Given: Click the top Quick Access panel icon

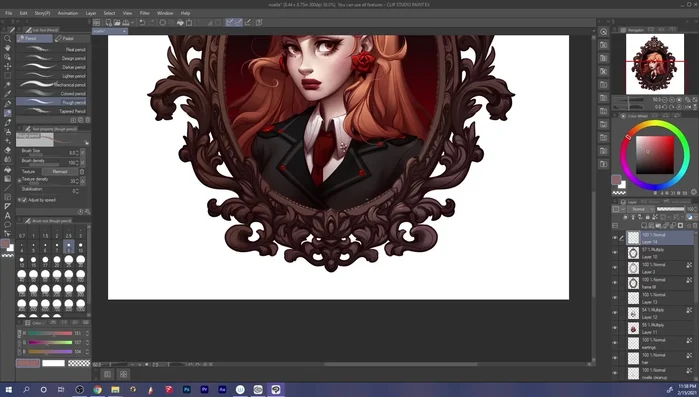Looking at the screenshot, I should [x=603, y=32].
